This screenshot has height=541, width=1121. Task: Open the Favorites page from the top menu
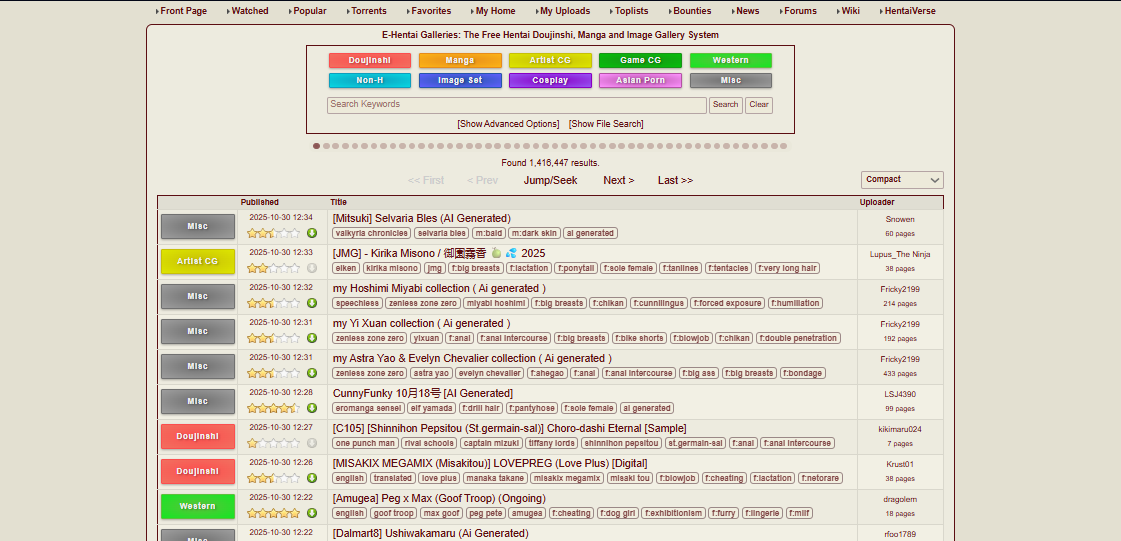(431, 11)
